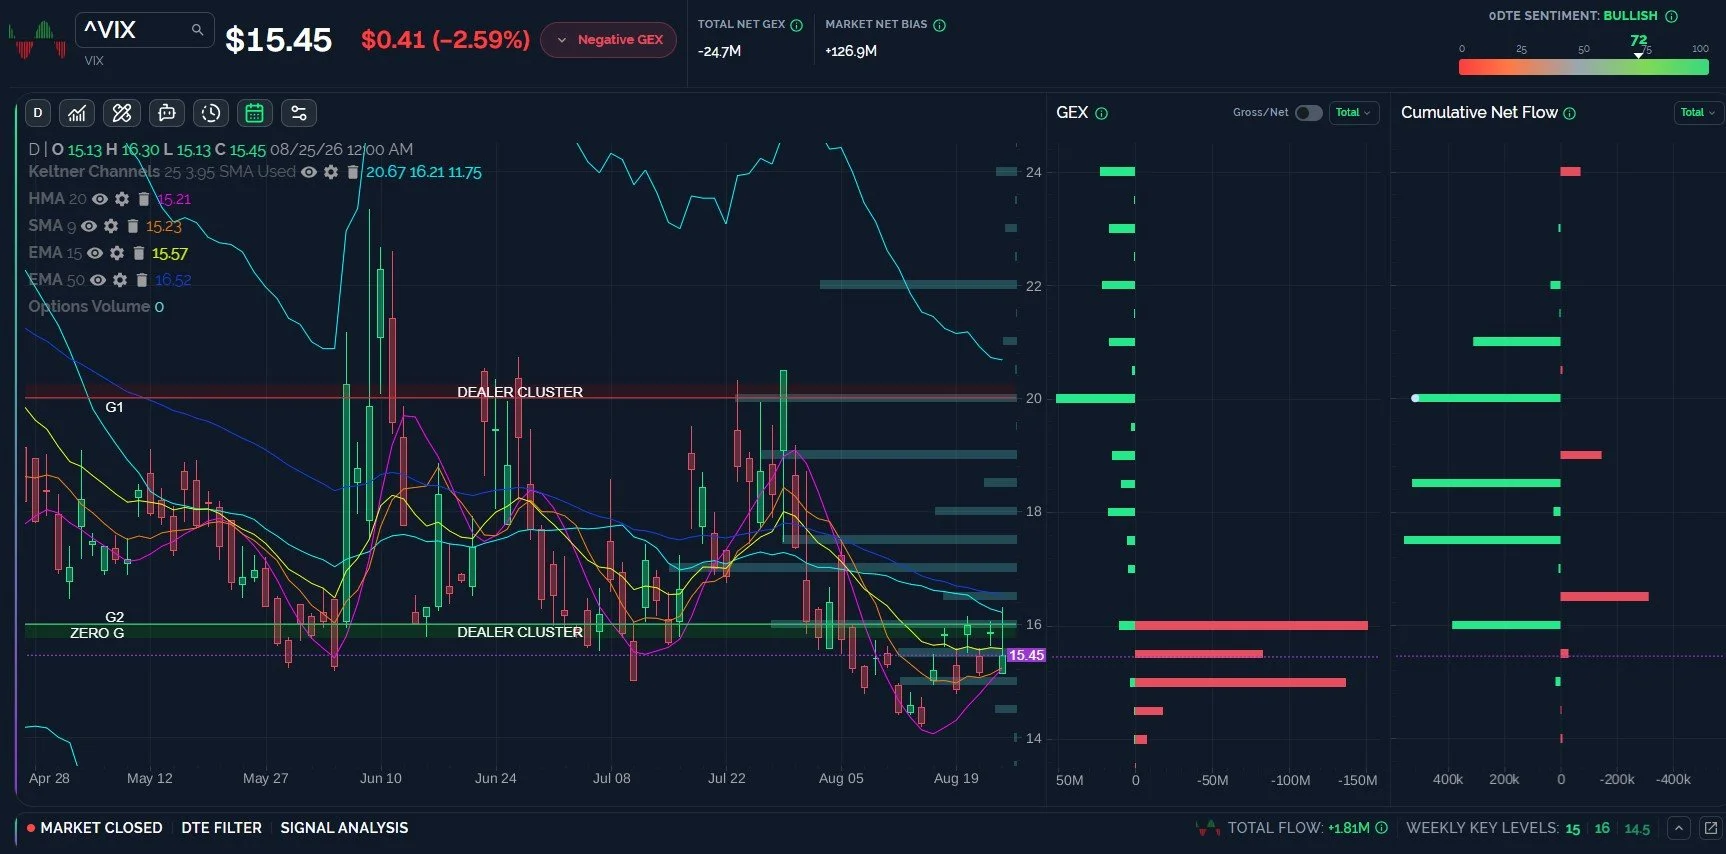Image resolution: width=1726 pixels, height=854 pixels.
Task: Click the VIX logo chart icon
Action: click(36, 40)
